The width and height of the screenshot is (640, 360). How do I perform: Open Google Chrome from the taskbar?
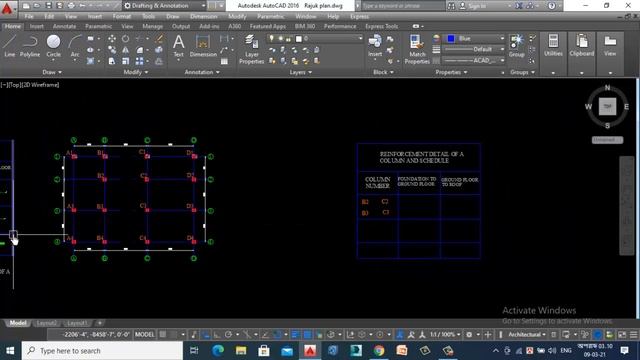point(378,351)
